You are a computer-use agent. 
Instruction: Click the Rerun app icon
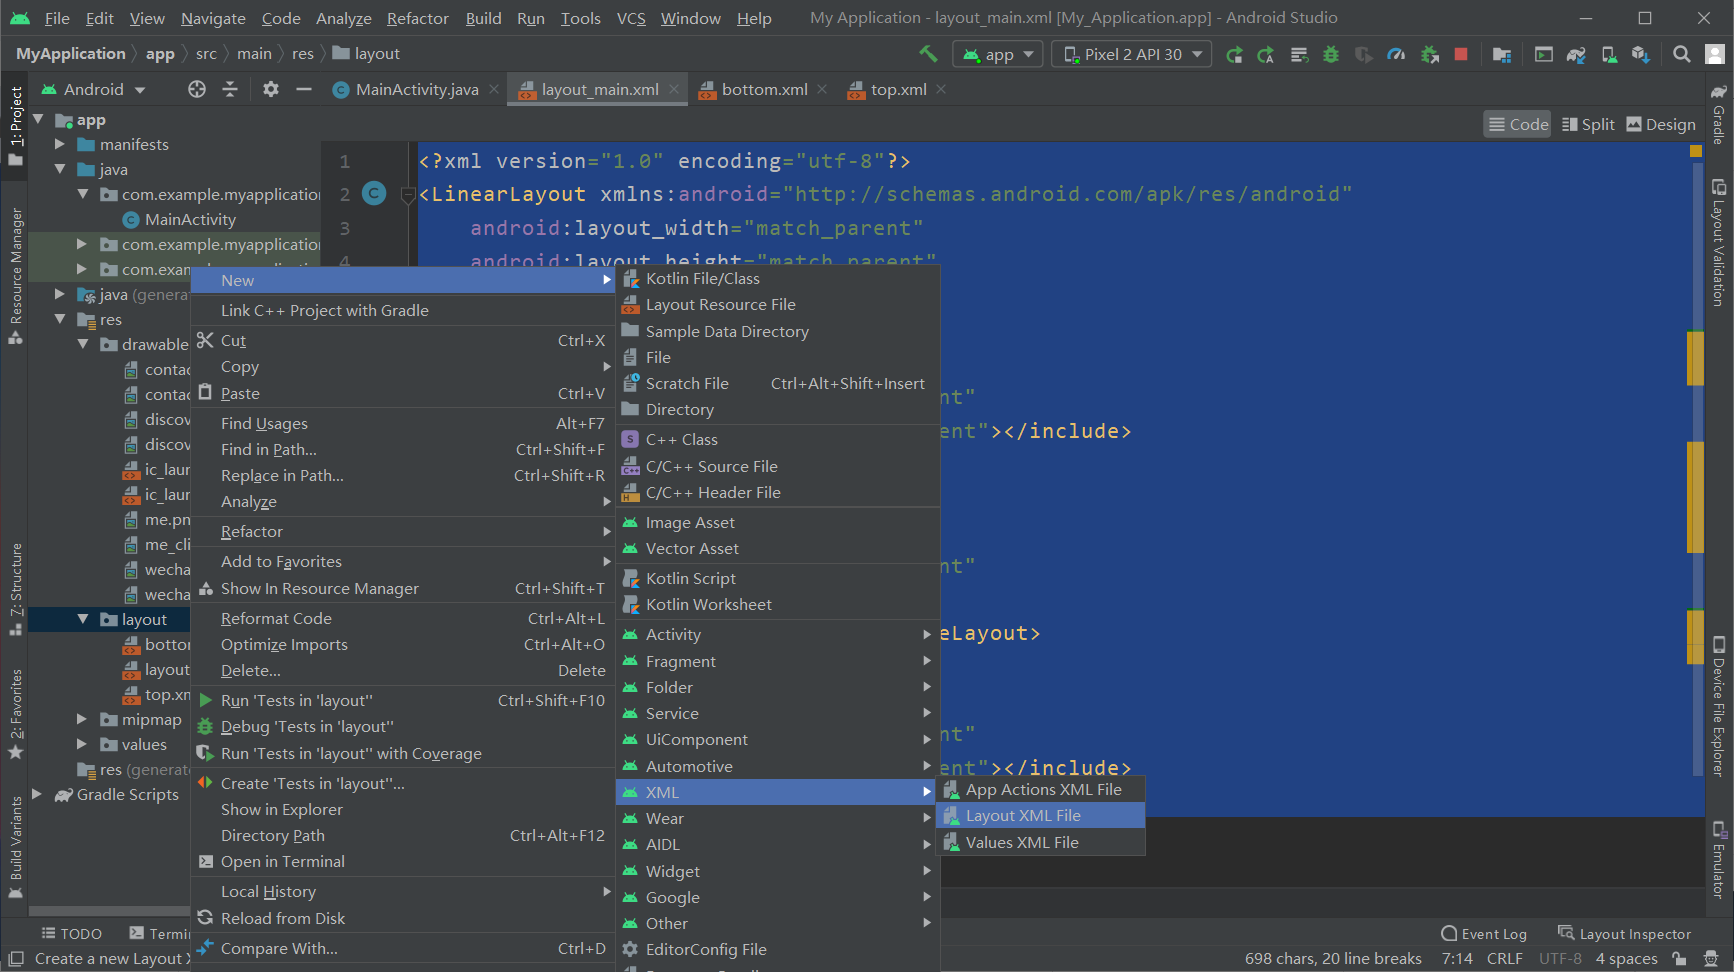(x=1234, y=54)
